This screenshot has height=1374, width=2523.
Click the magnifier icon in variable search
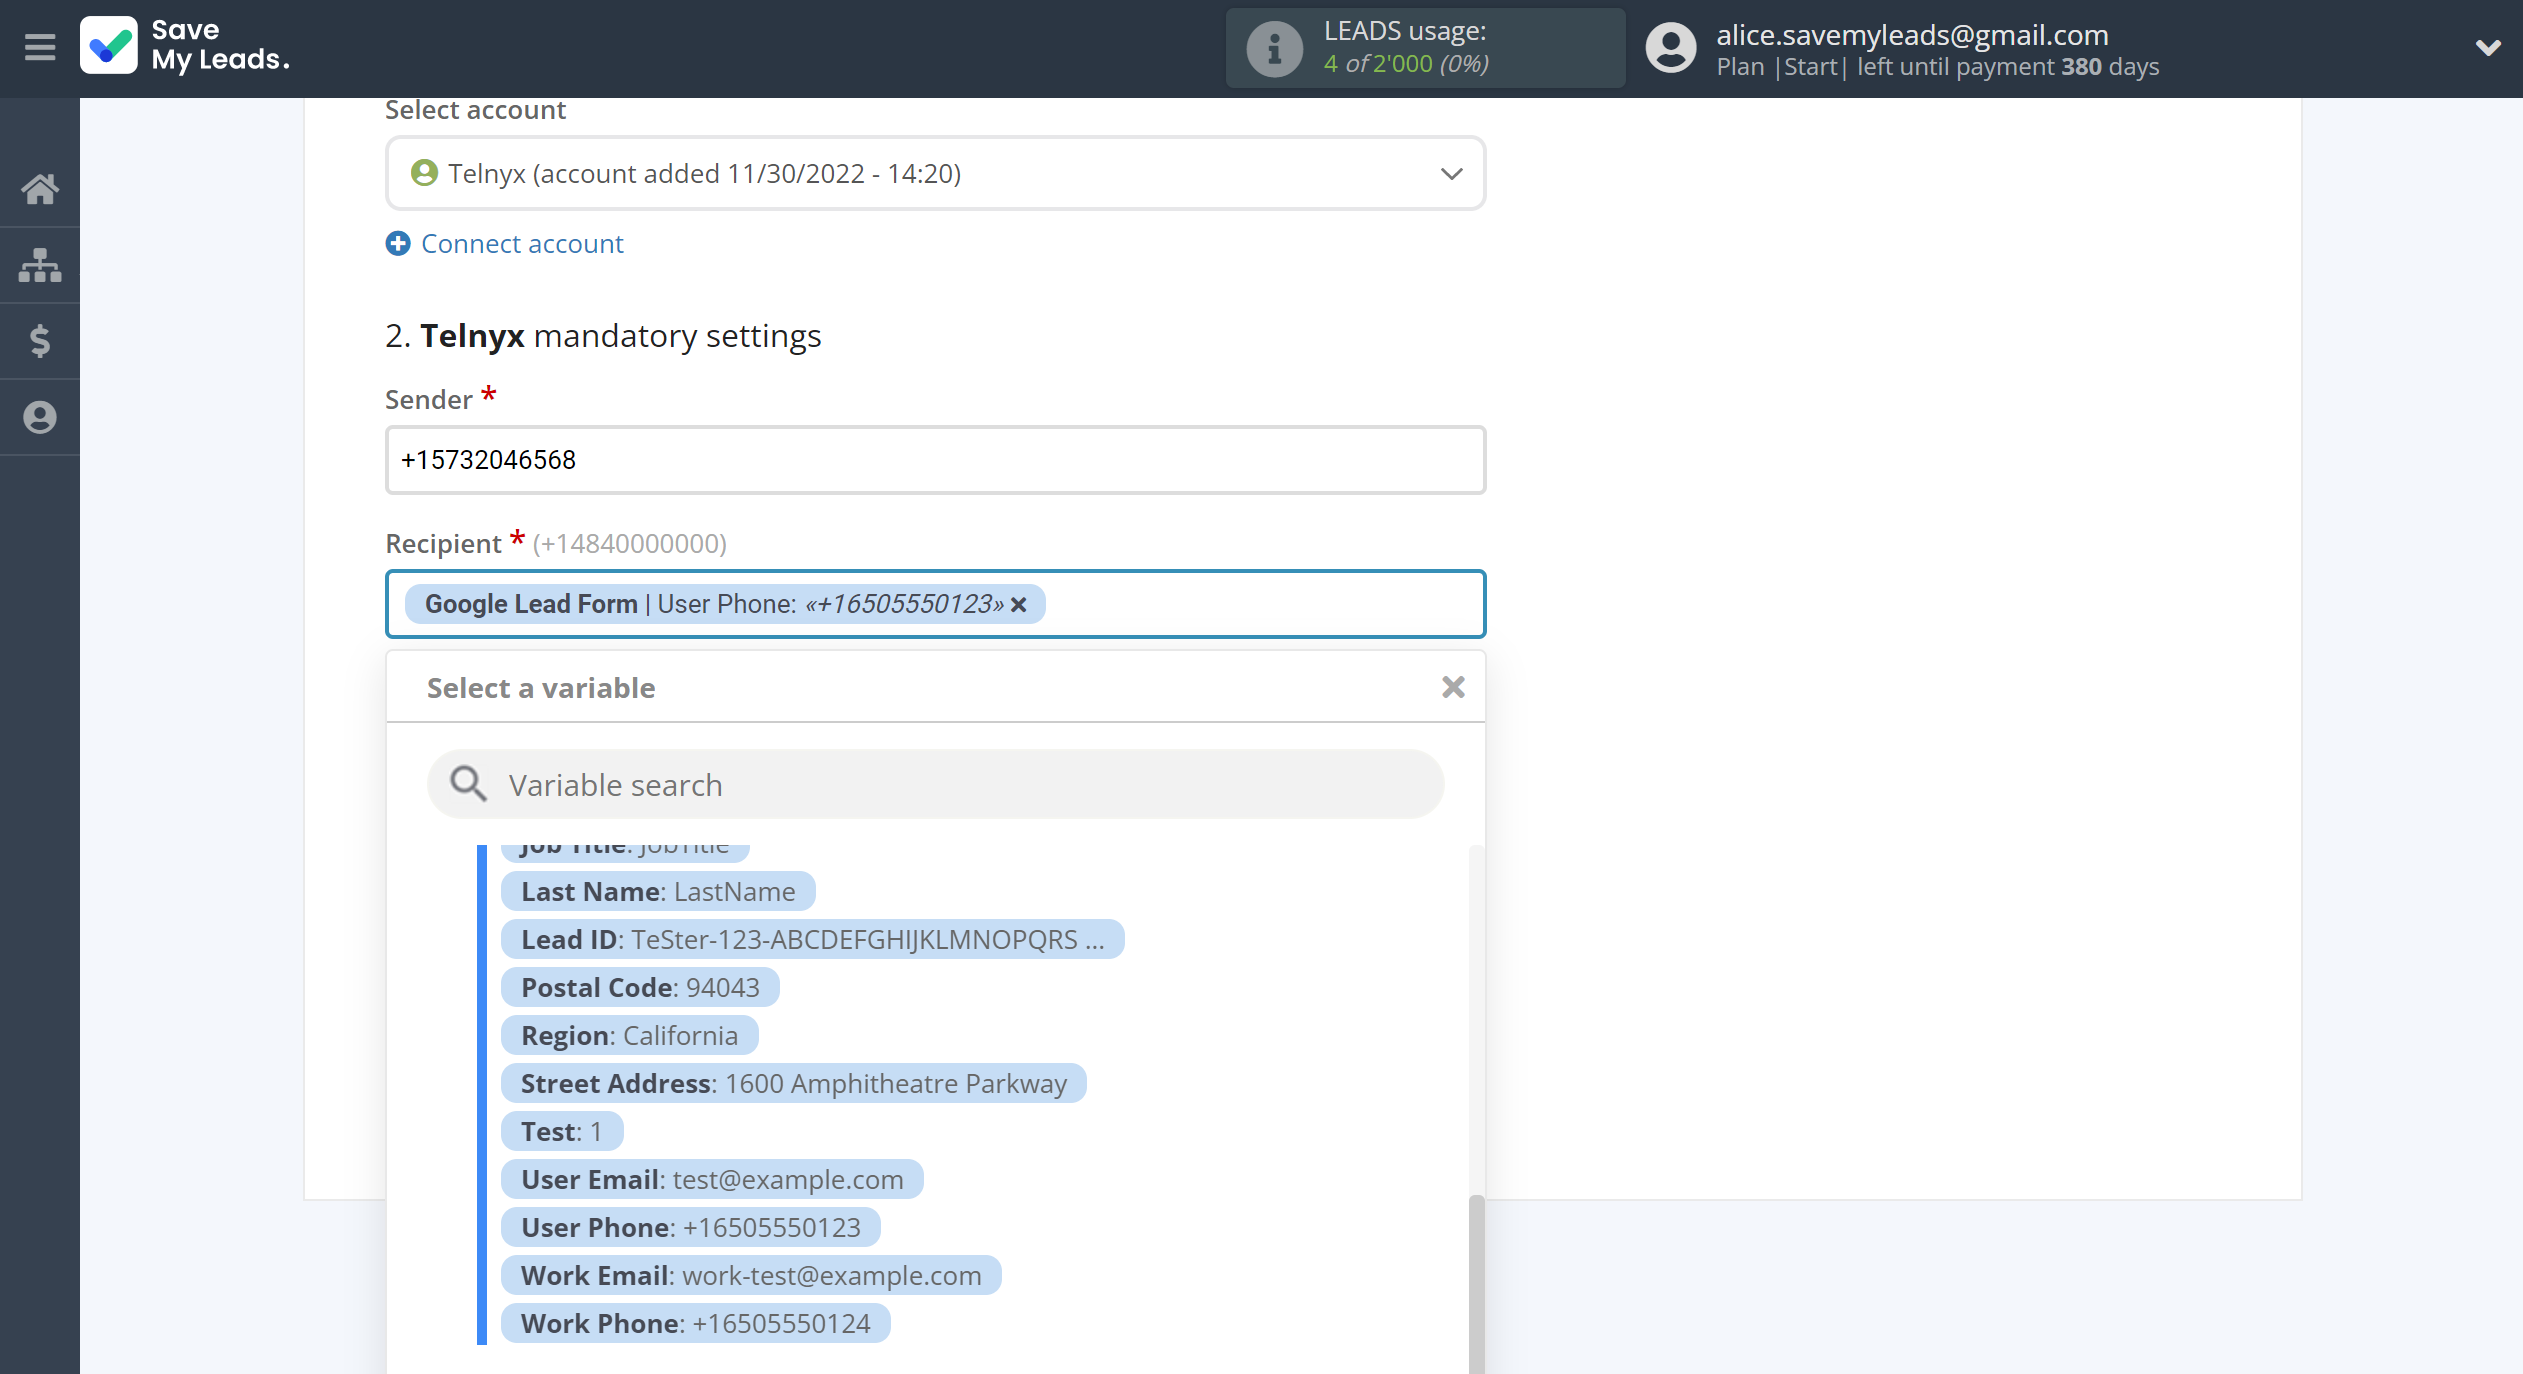tap(468, 785)
